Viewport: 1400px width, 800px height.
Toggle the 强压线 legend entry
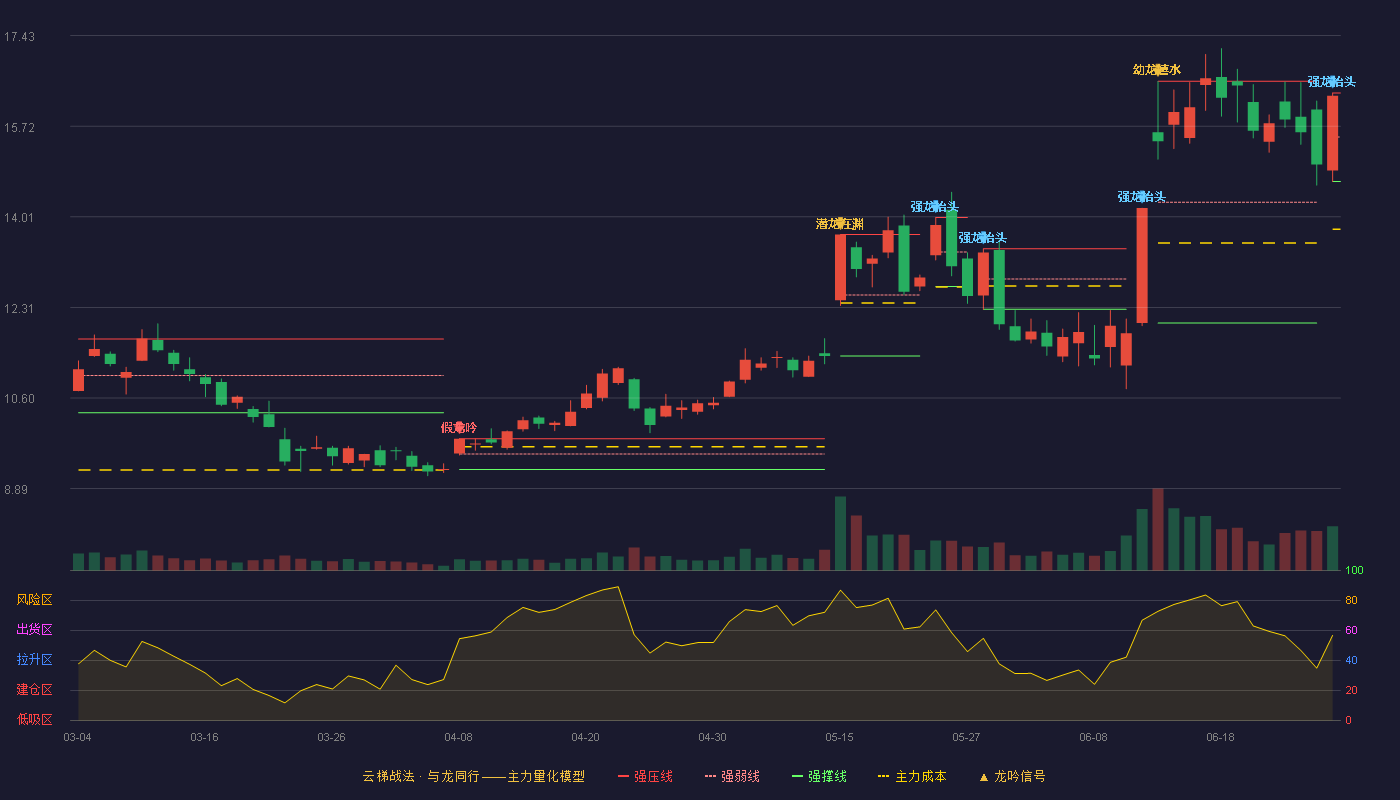(645, 776)
